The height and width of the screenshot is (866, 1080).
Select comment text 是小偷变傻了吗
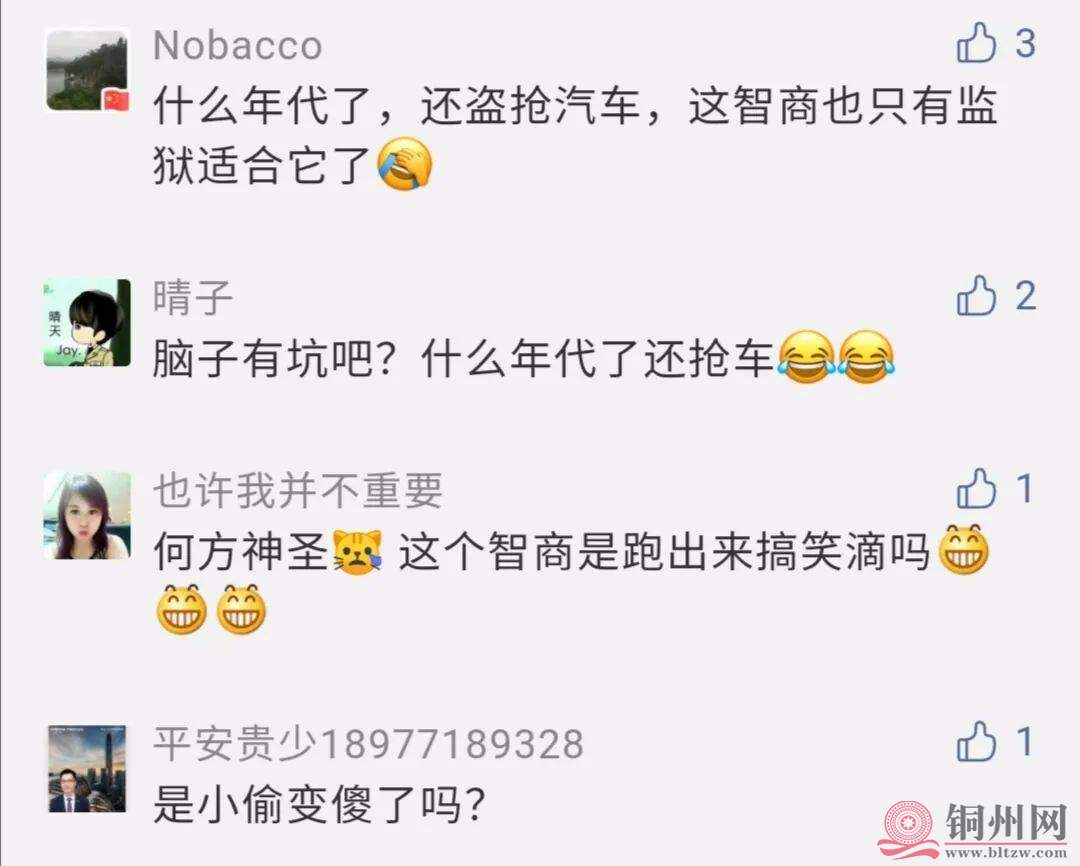(x=320, y=804)
